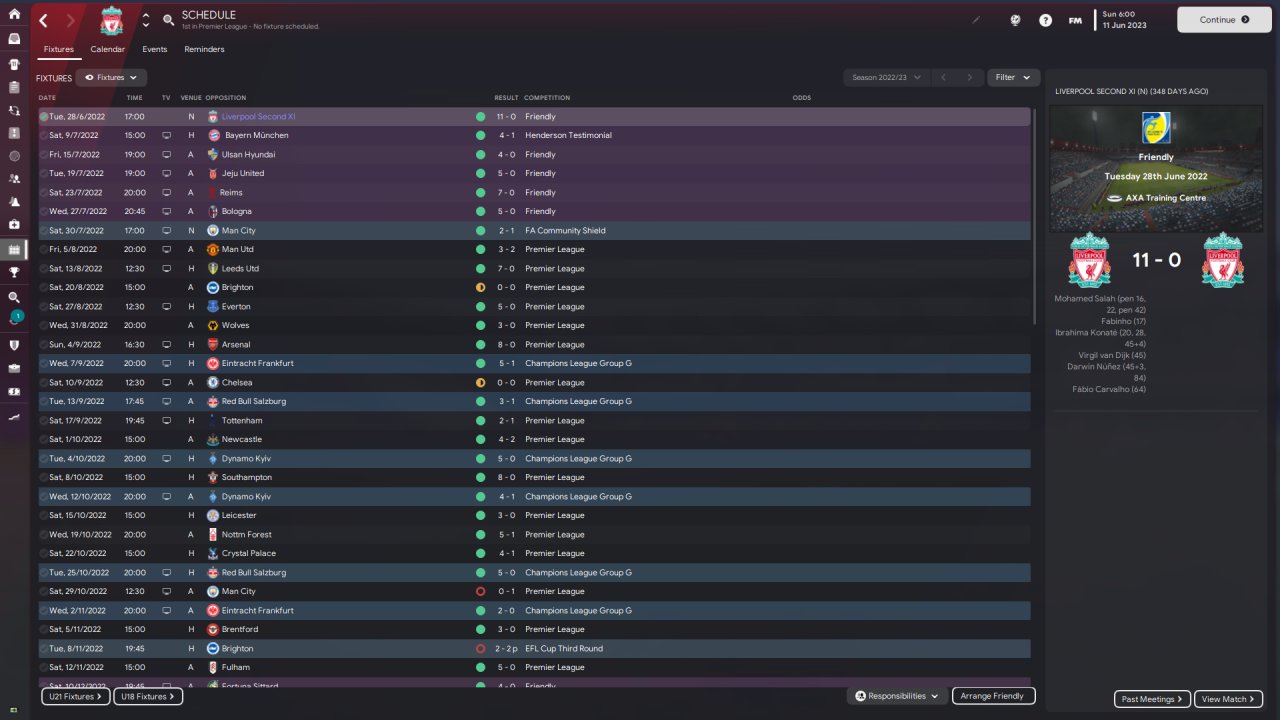Click the fixtures list vertical scrollbar
Screen dimensions: 1280x720
click(x=1034, y=216)
